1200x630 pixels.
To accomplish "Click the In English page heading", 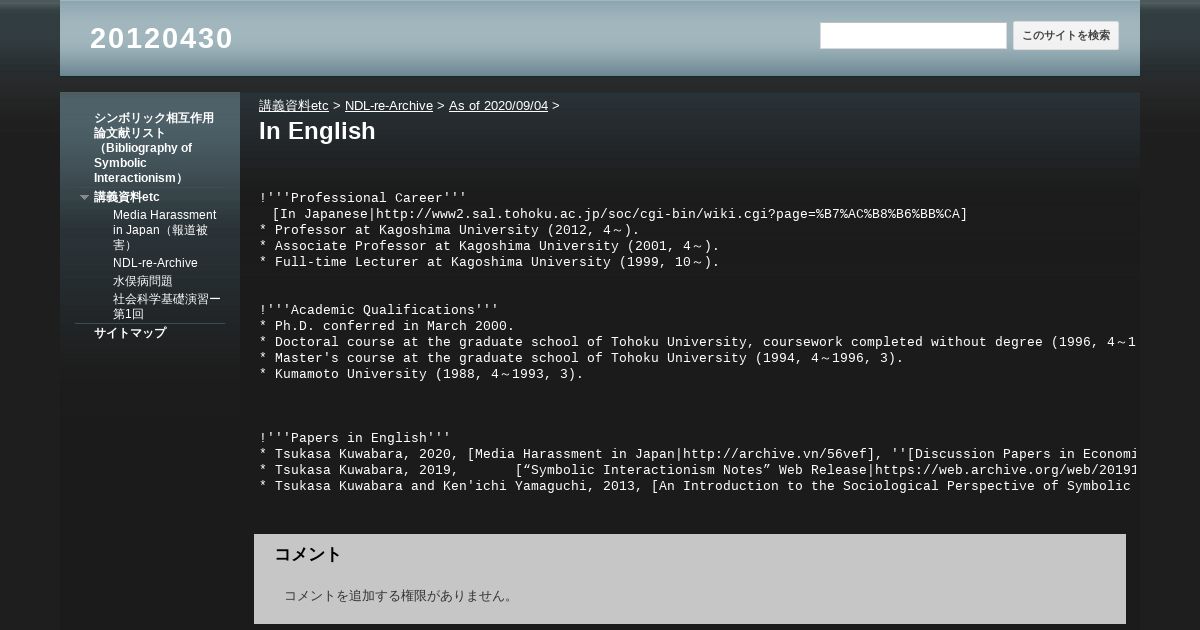I will (317, 131).
